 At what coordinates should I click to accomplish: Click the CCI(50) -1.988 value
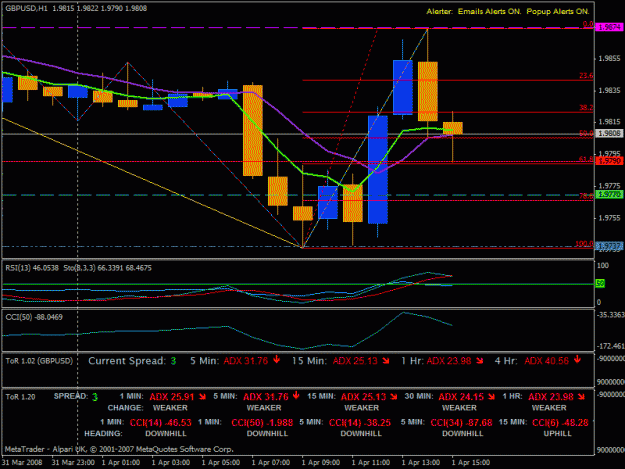[262, 422]
